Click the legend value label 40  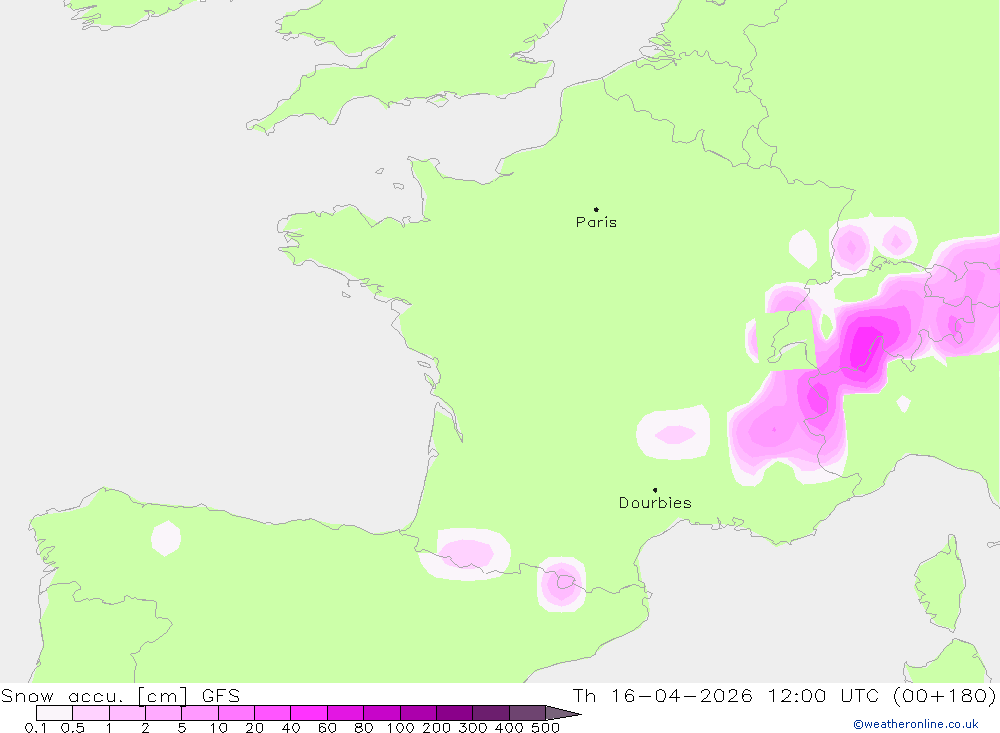(x=291, y=728)
